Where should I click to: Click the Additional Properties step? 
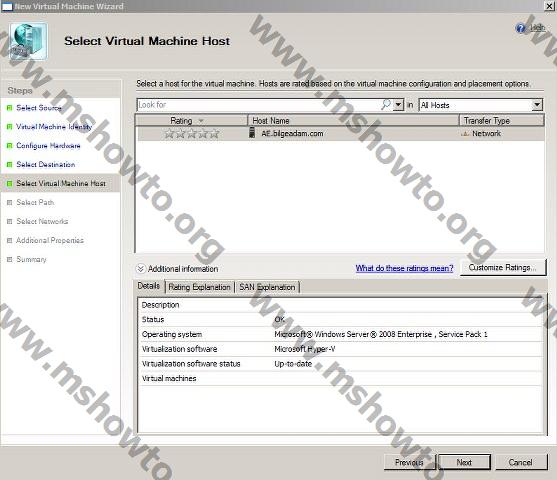pyautogui.click(x=50, y=241)
